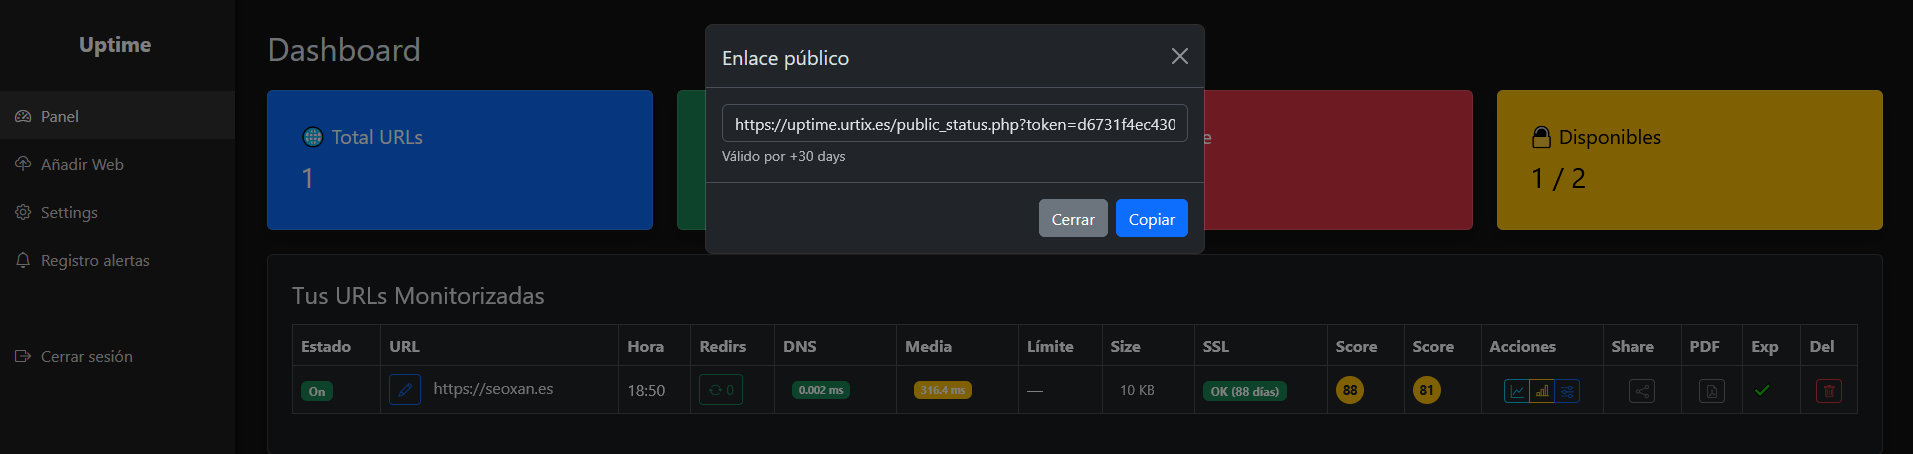Click Cerrar sesión to log out

click(117, 356)
